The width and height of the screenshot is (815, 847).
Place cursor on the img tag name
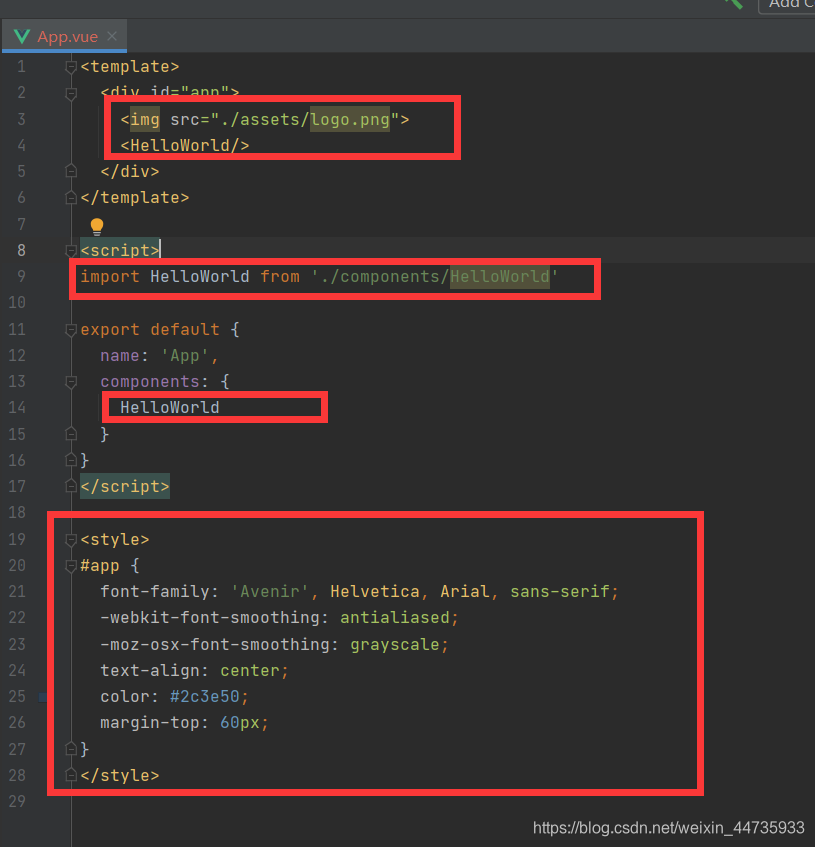coord(145,119)
